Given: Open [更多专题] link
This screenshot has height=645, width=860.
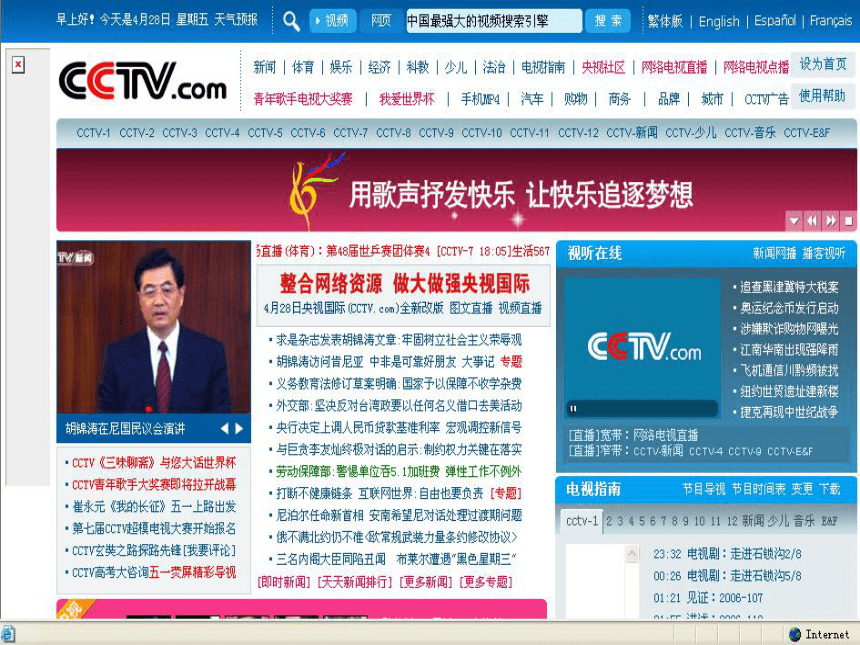Looking at the screenshot, I should click(x=486, y=582).
